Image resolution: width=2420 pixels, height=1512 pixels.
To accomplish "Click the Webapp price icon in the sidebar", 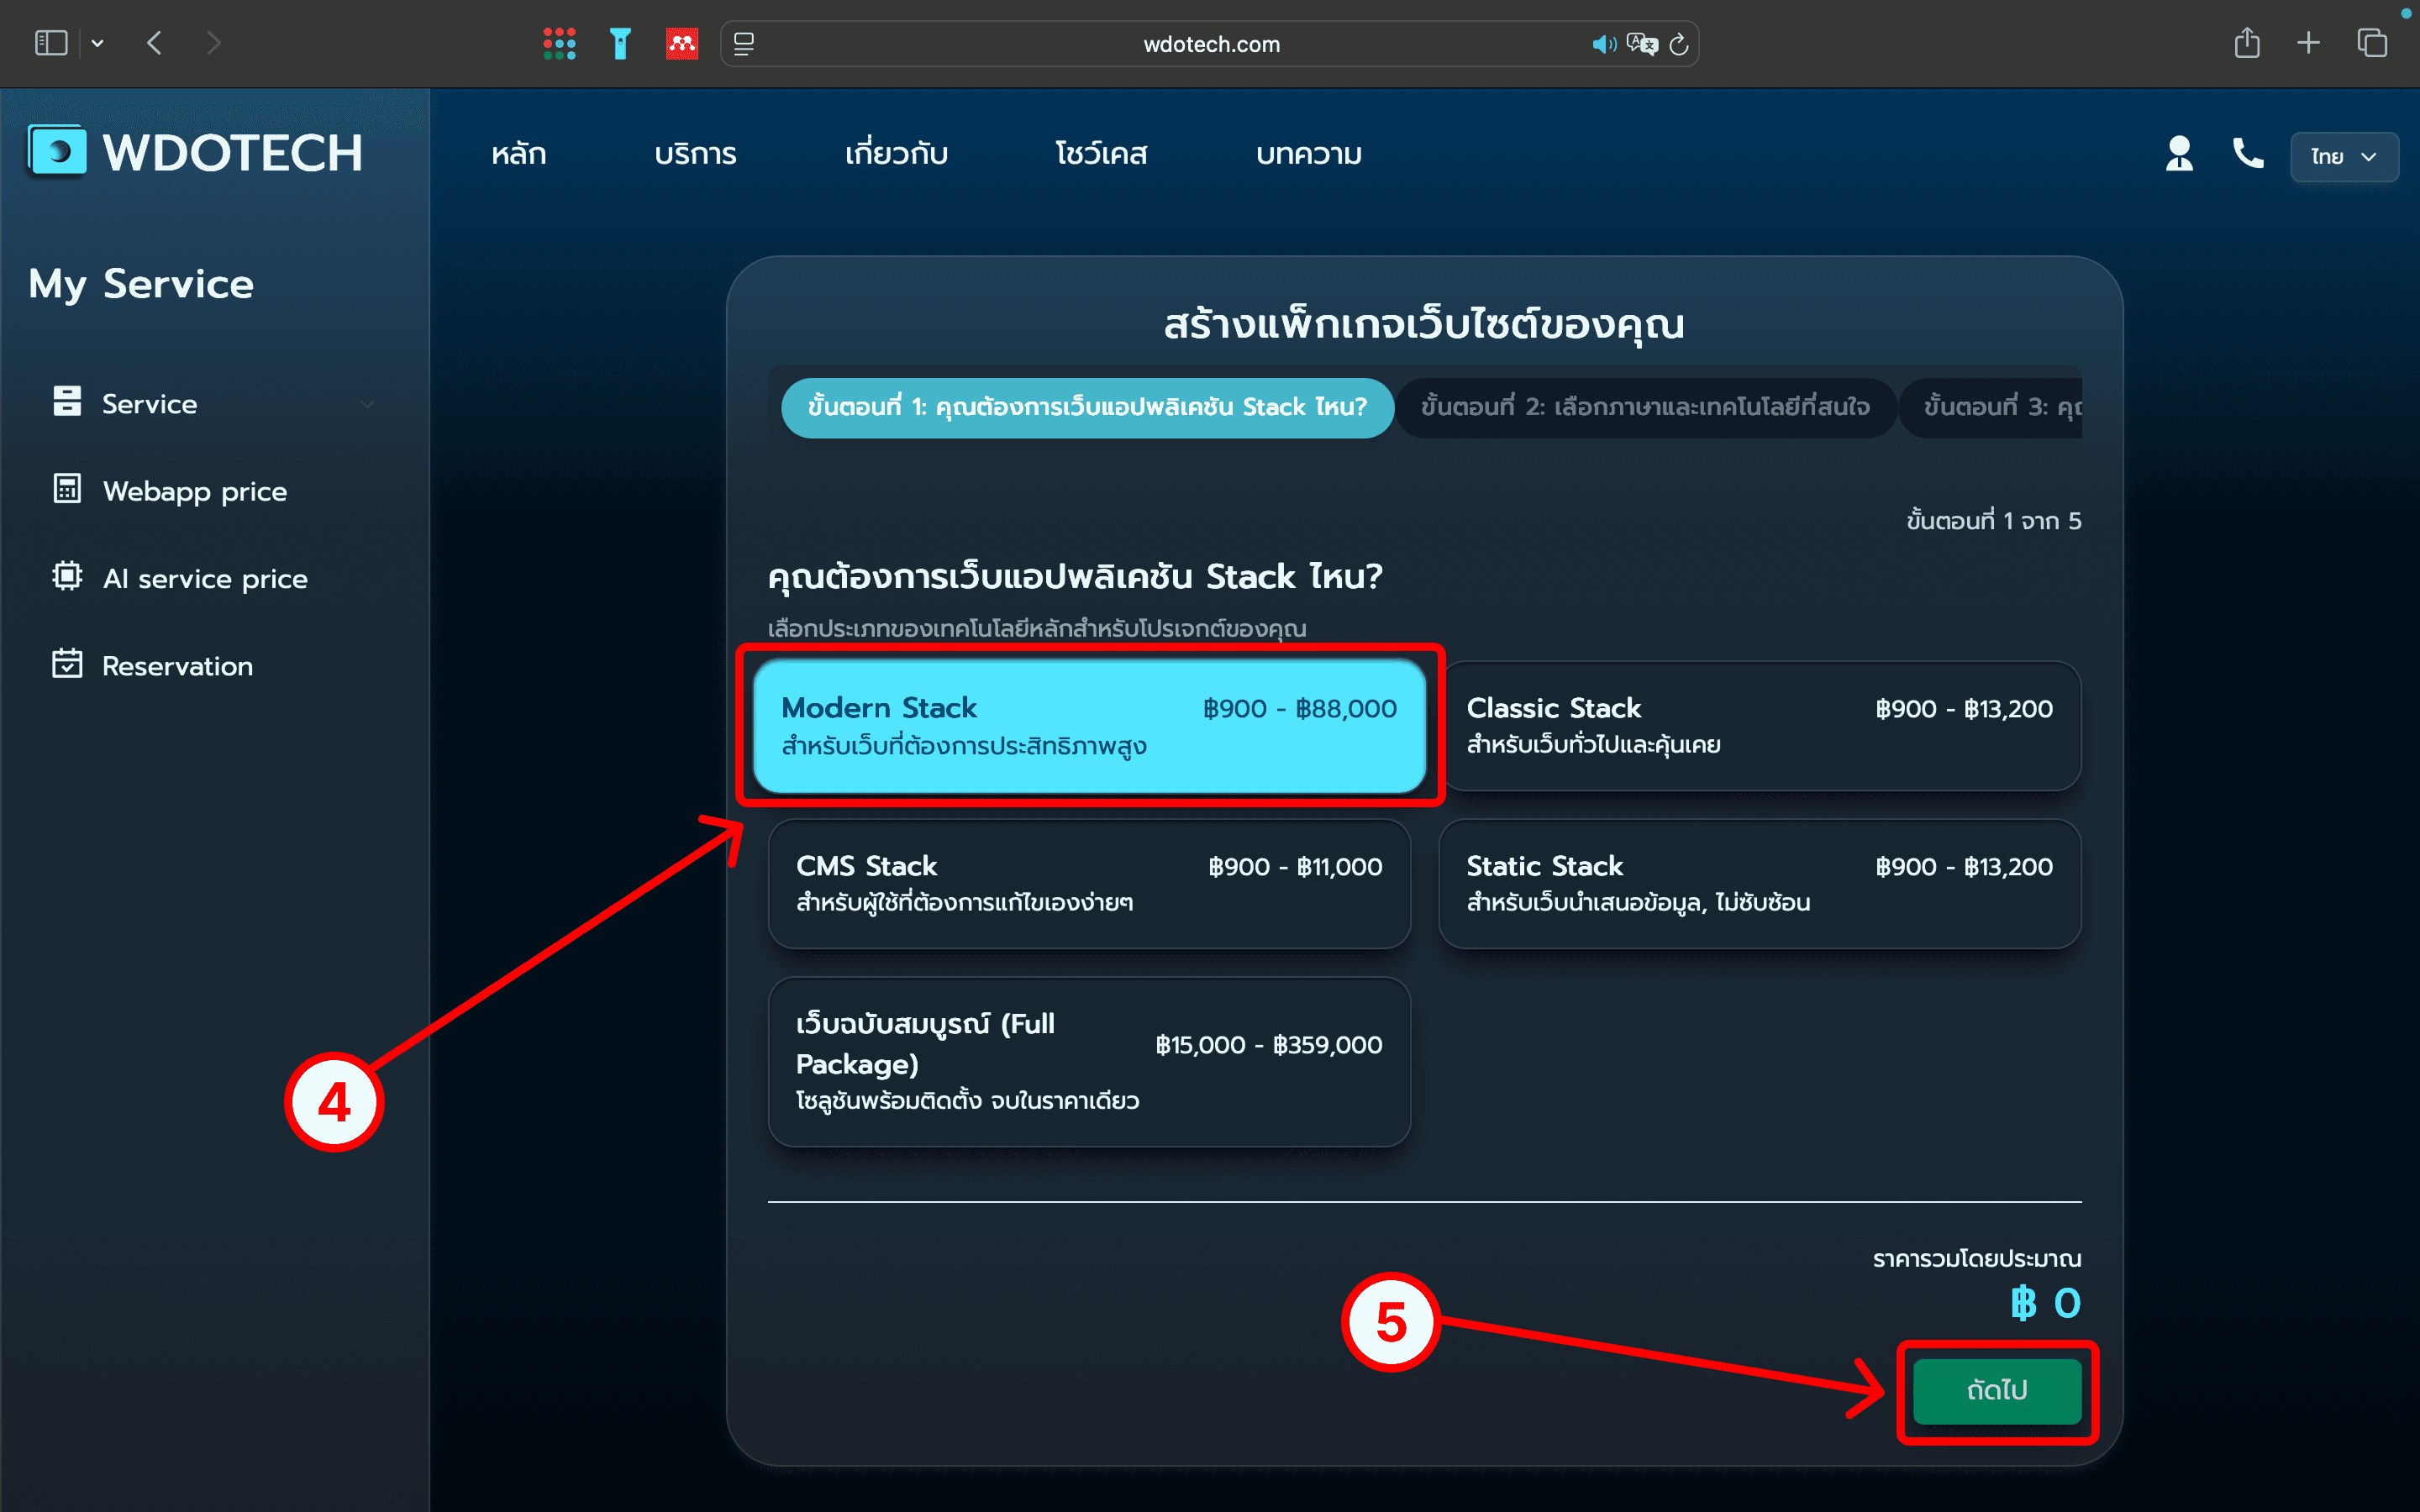I will click(x=66, y=490).
